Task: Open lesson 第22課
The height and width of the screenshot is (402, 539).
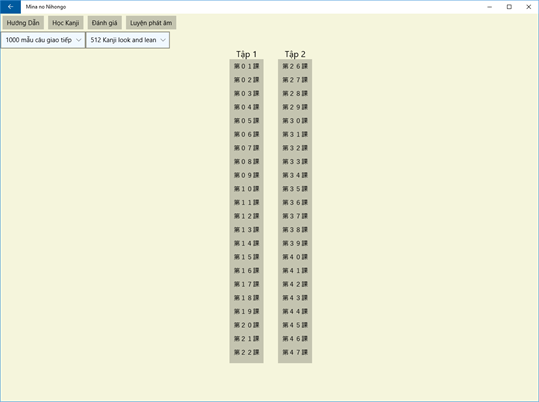Action: click(x=246, y=352)
